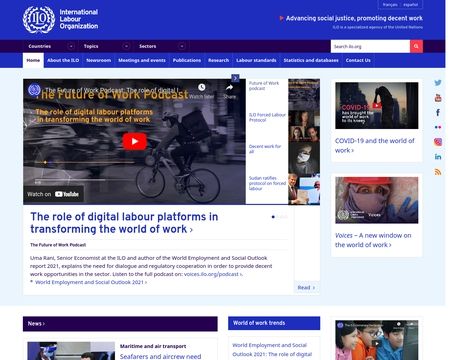Click the ILO logo emblem

[x=39, y=19]
